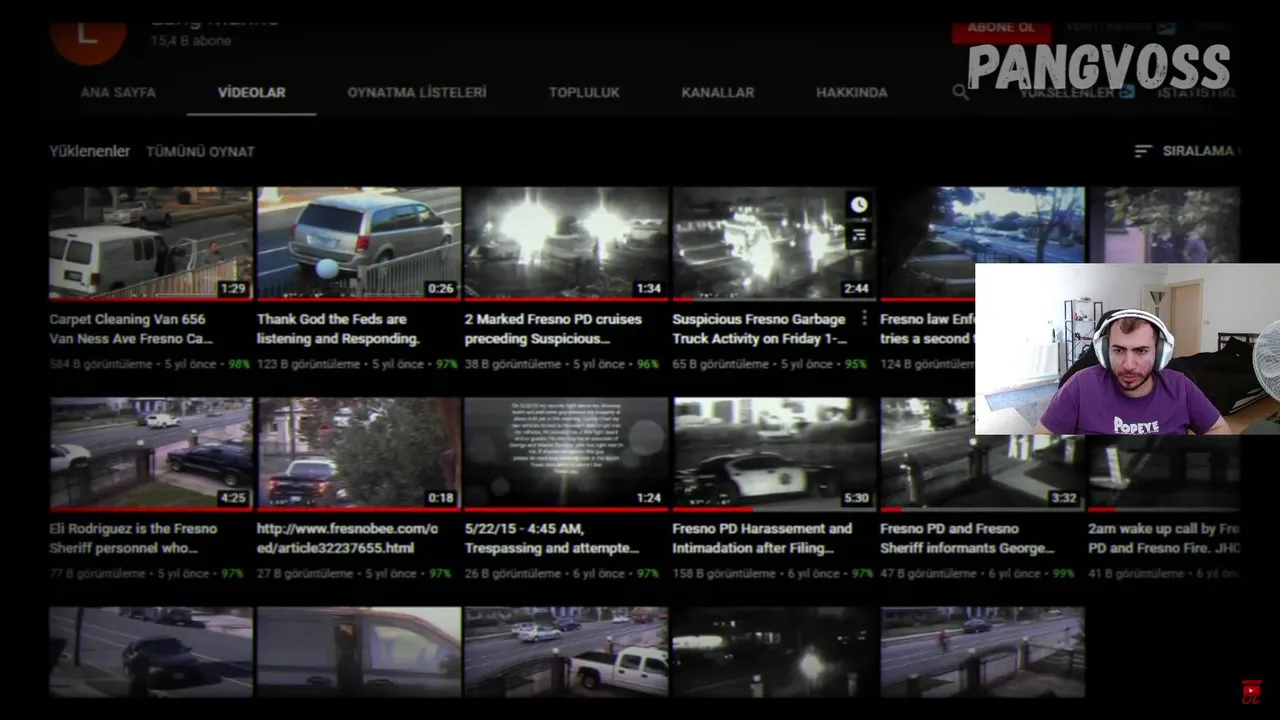
Task: Open the 1:24 trespassing video thumbnail
Action: coord(566,453)
